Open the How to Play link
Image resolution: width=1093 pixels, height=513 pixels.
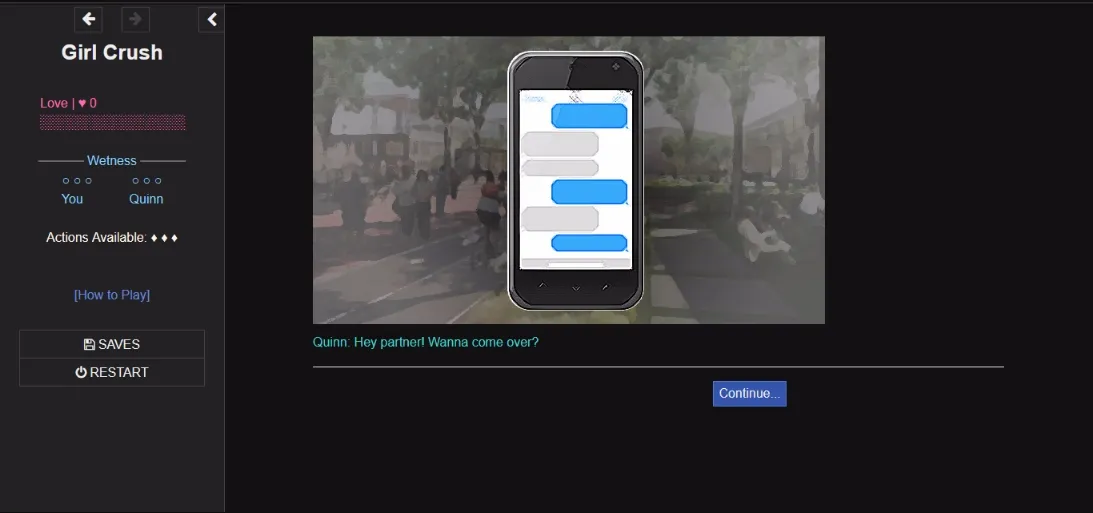[112, 295]
